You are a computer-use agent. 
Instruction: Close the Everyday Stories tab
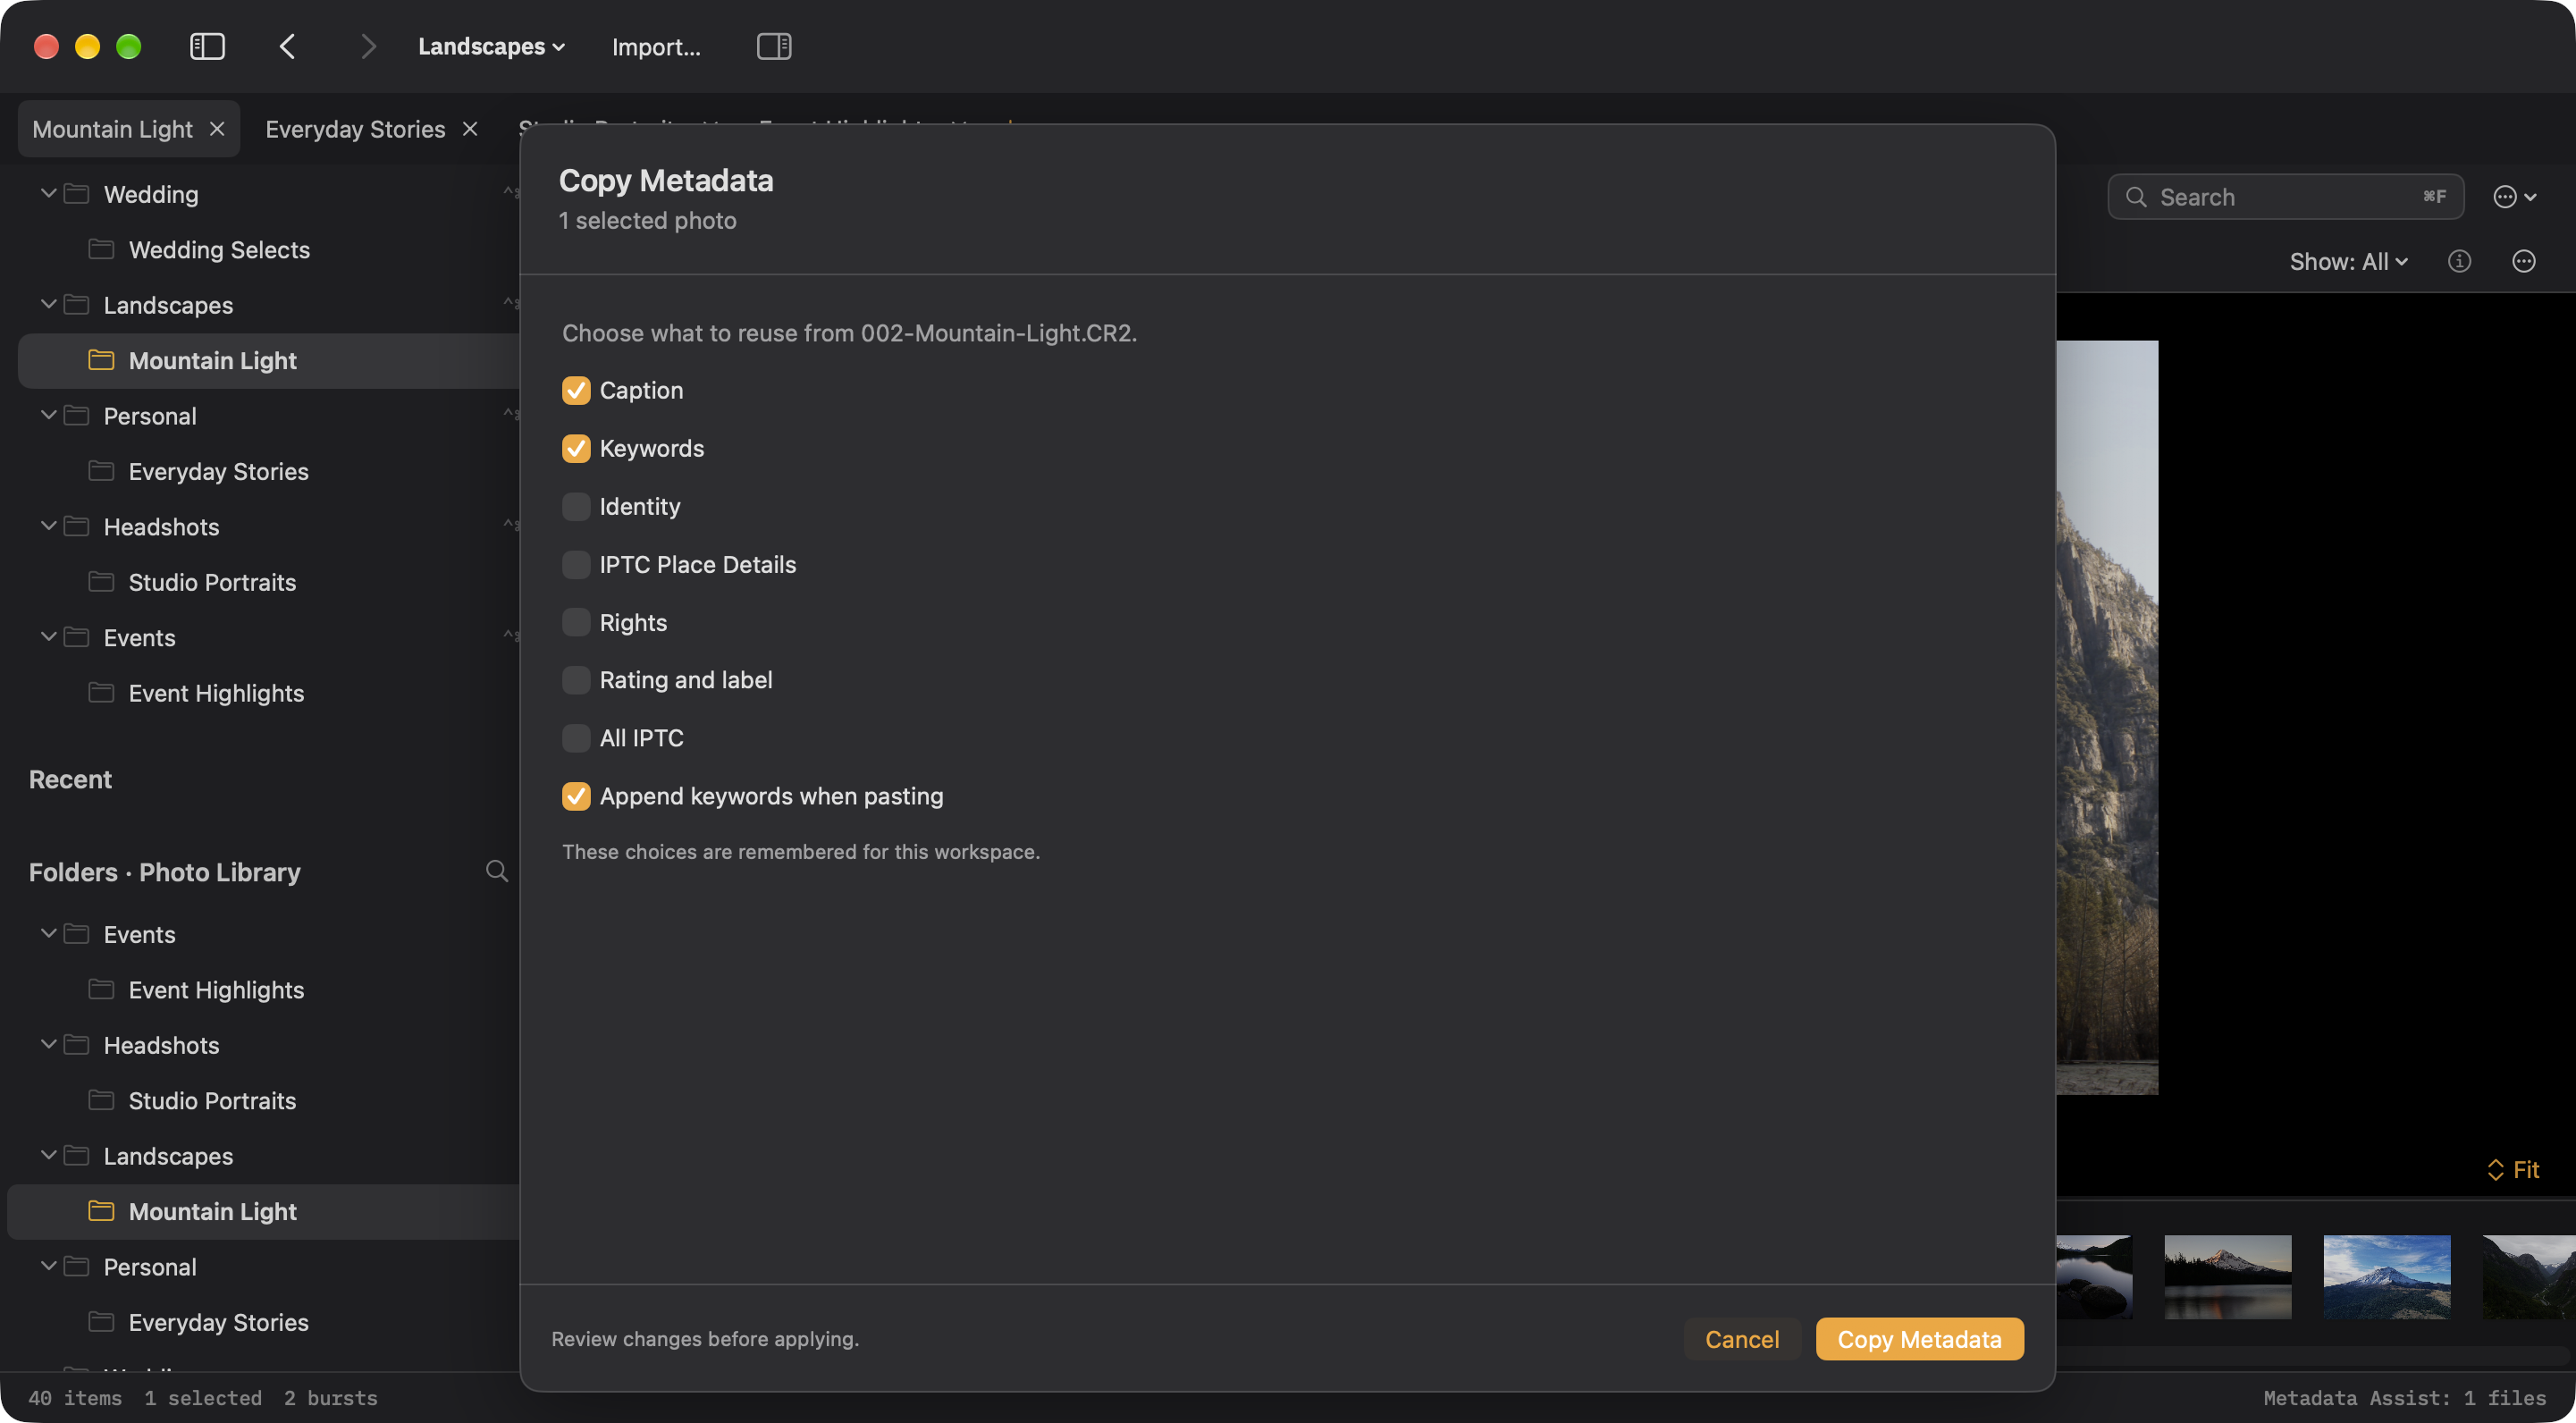click(x=470, y=129)
